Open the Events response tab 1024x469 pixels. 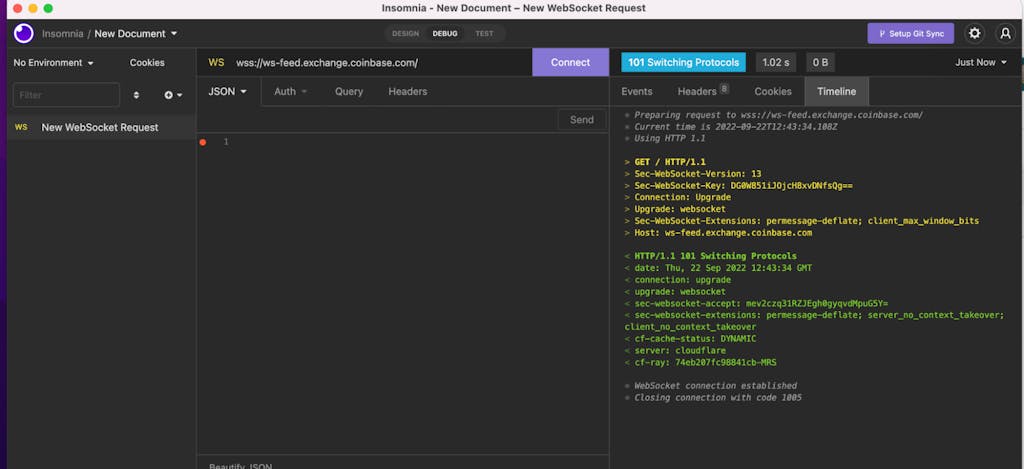point(637,91)
